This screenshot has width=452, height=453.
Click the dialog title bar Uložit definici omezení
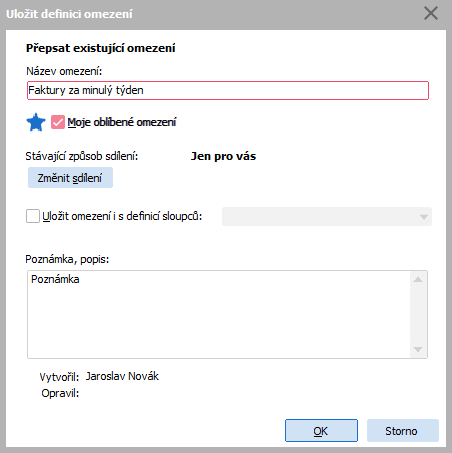pyautogui.click(x=213, y=14)
